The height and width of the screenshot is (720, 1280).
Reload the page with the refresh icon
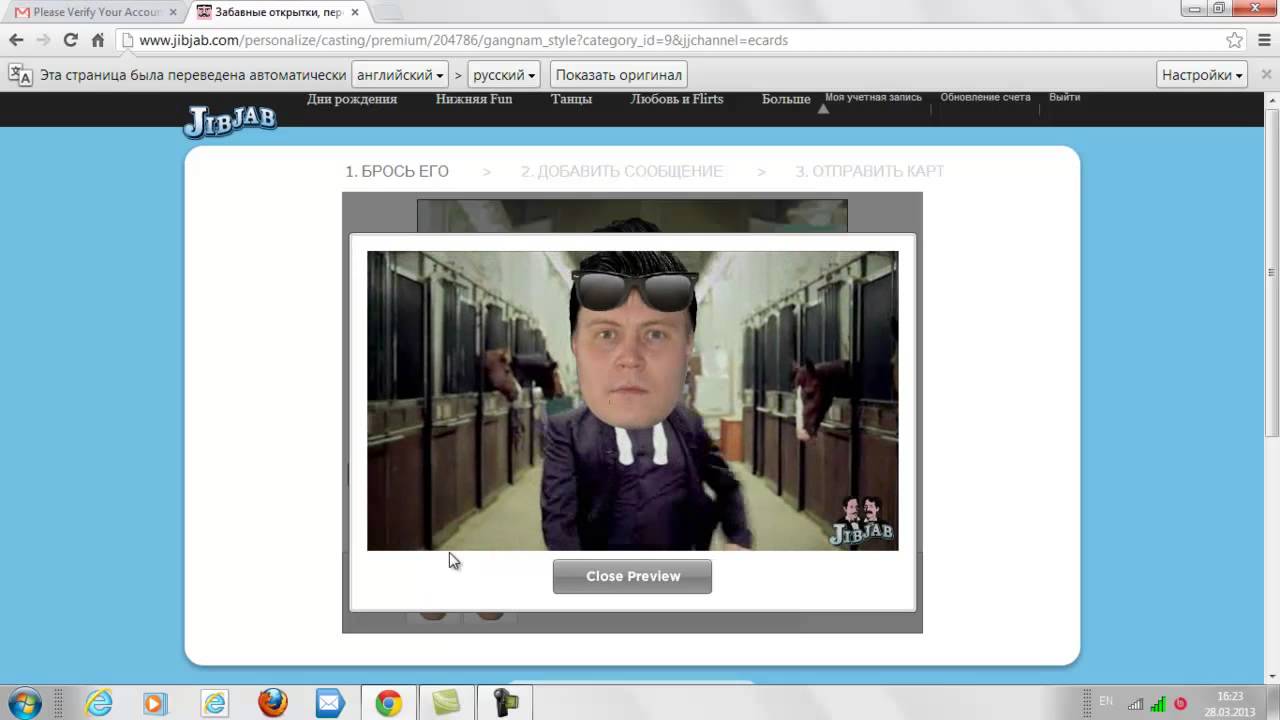[x=70, y=40]
